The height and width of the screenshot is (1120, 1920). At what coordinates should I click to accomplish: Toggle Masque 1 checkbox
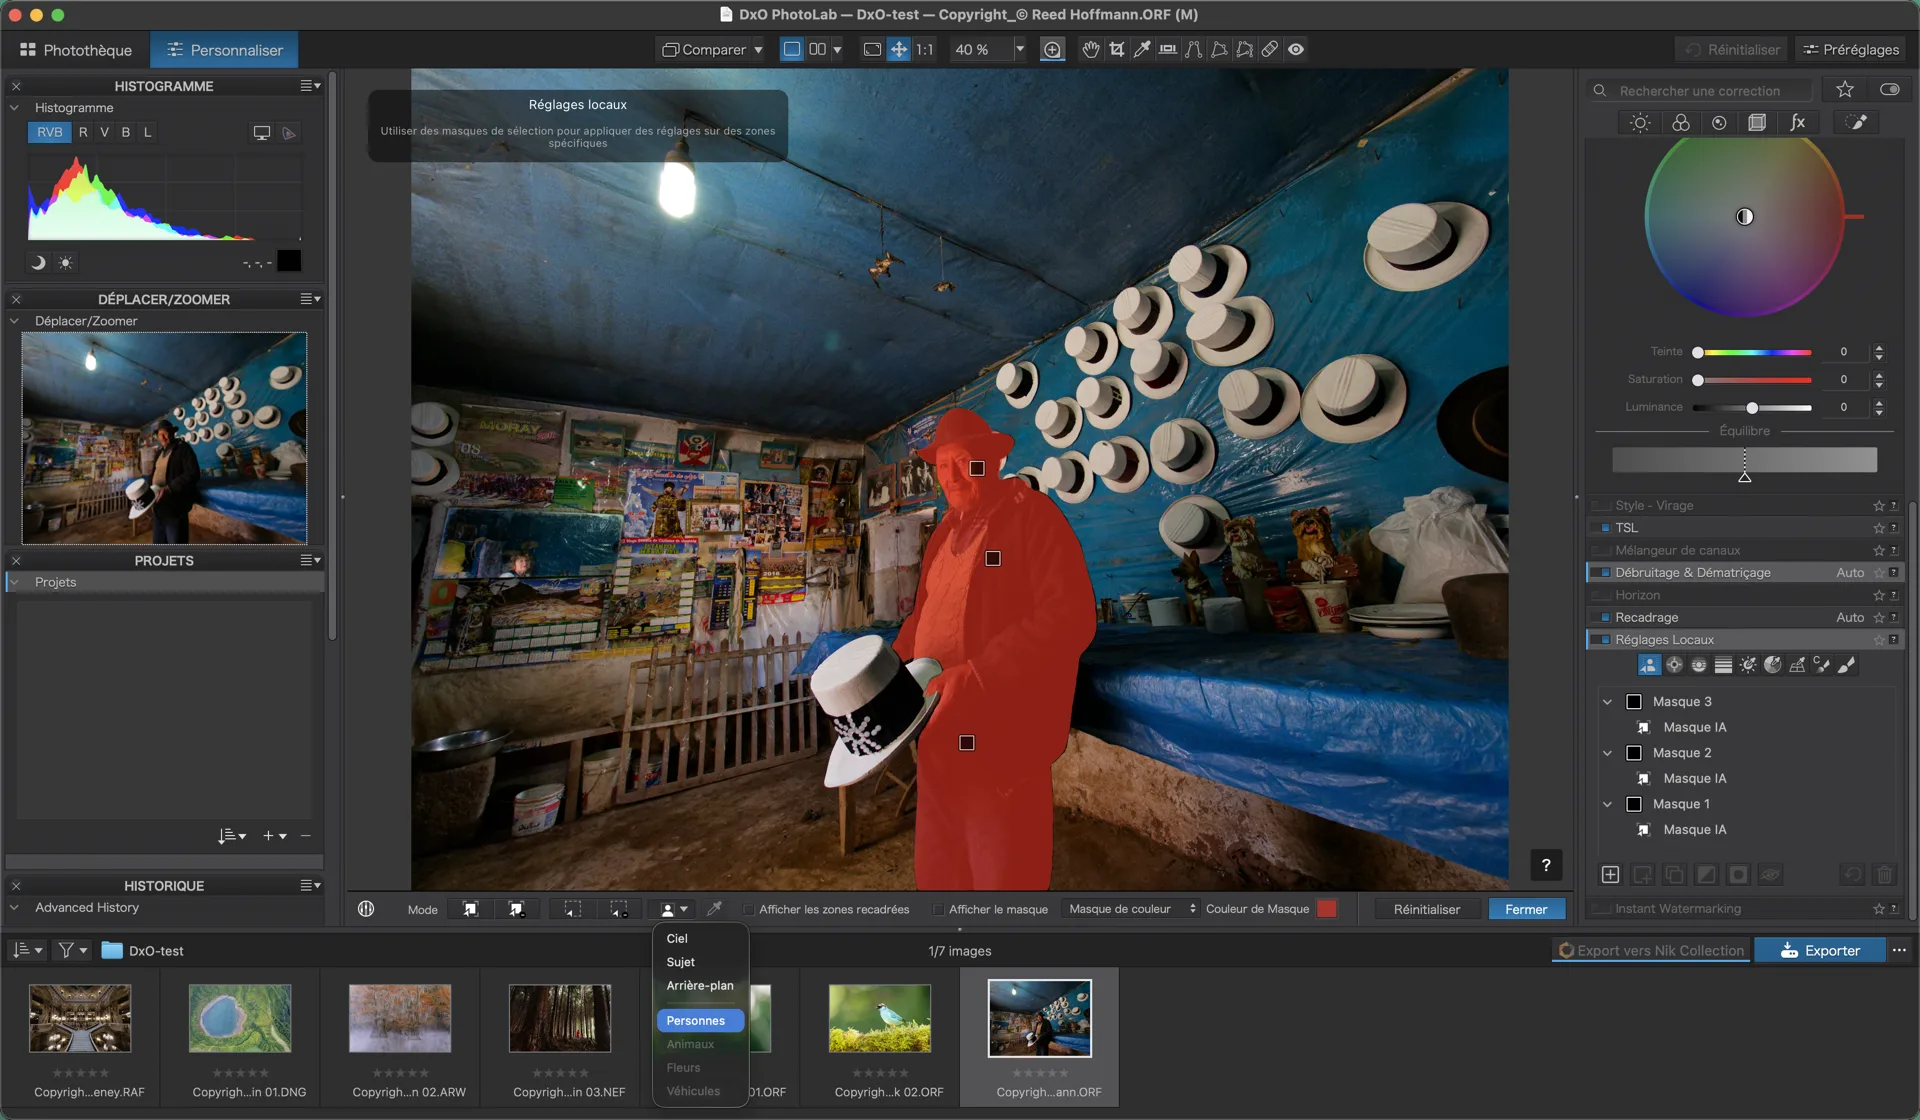[1634, 804]
